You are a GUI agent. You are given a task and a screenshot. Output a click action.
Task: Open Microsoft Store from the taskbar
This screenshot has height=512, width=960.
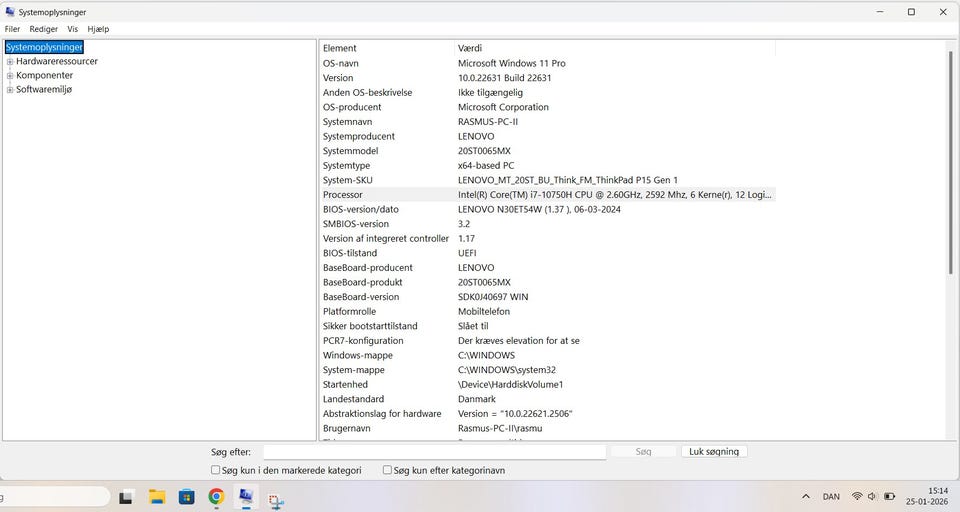187,497
